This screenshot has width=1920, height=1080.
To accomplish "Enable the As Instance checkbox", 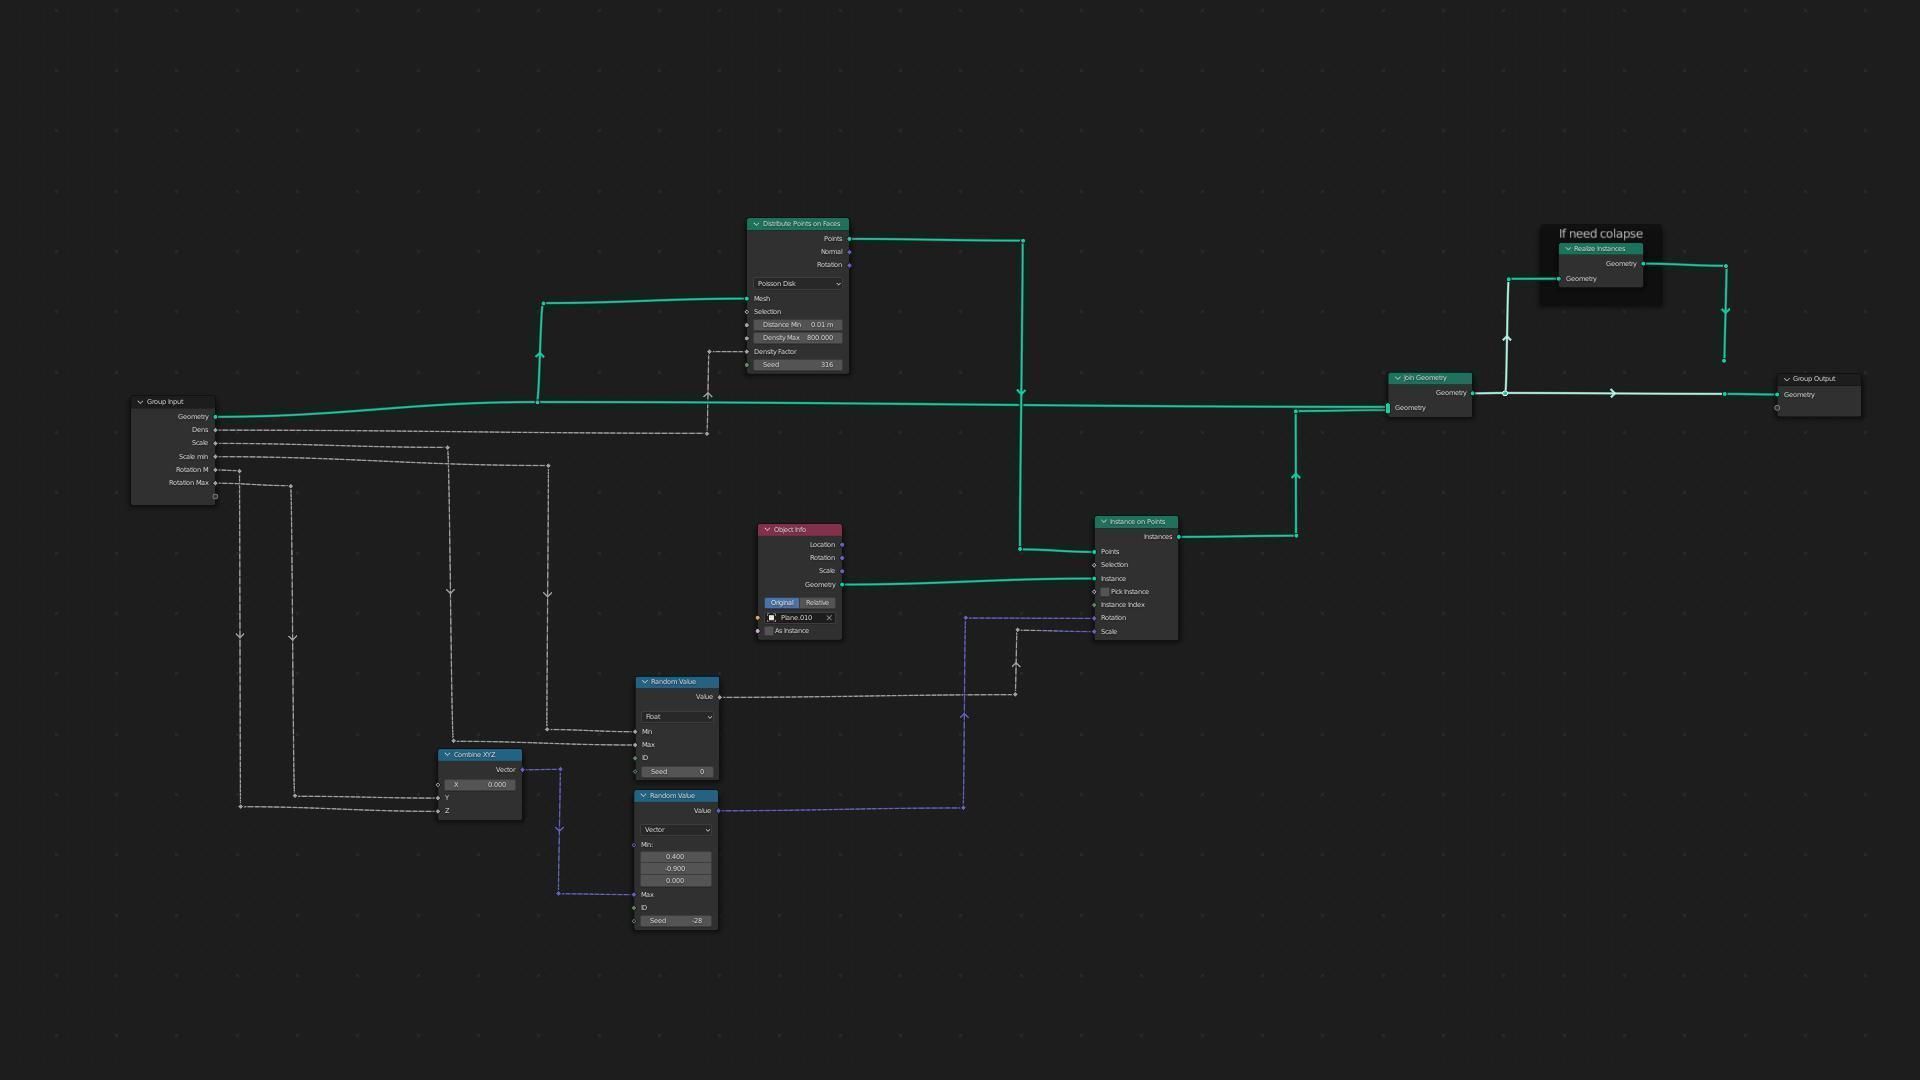I will (769, 631).
